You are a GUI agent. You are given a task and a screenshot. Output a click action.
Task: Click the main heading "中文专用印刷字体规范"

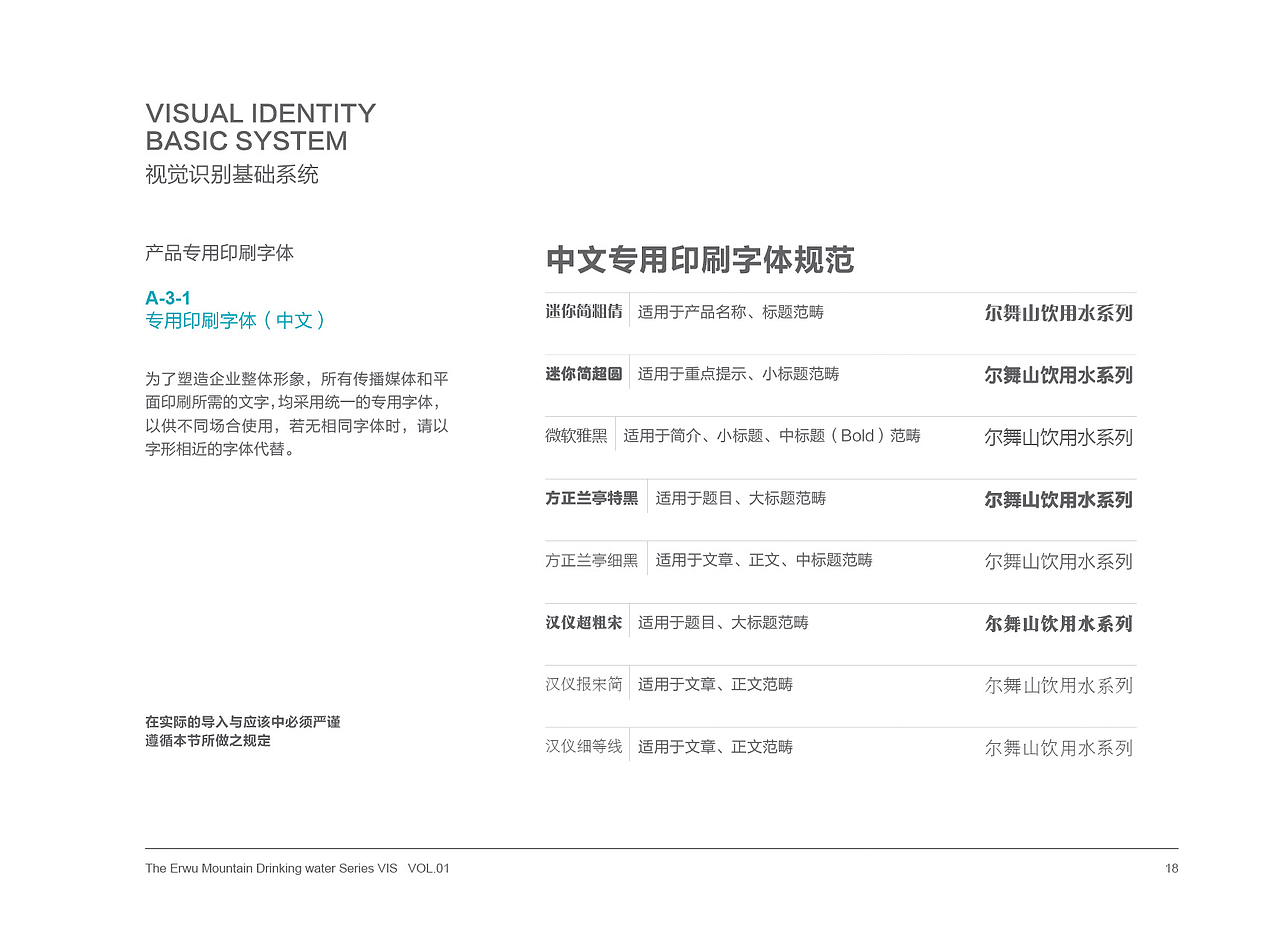[x=700, y=260]
